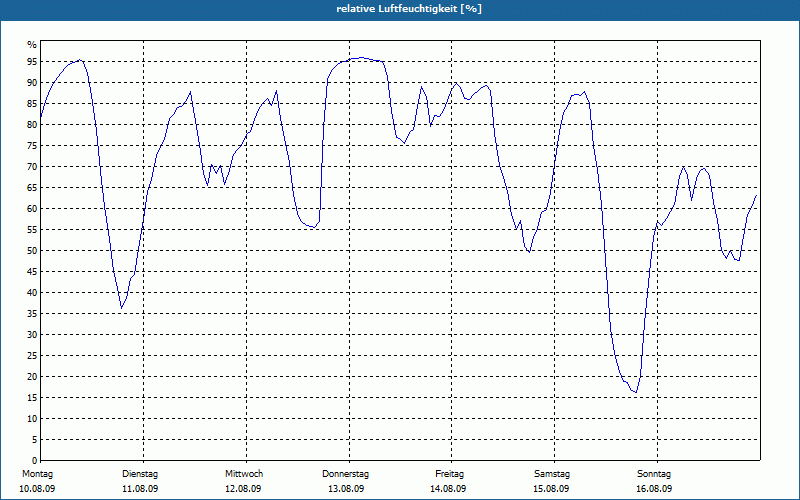Select the 'Donnerstag' day label
The width and height of the screenshot is (800, 500).
click(345, 474)
